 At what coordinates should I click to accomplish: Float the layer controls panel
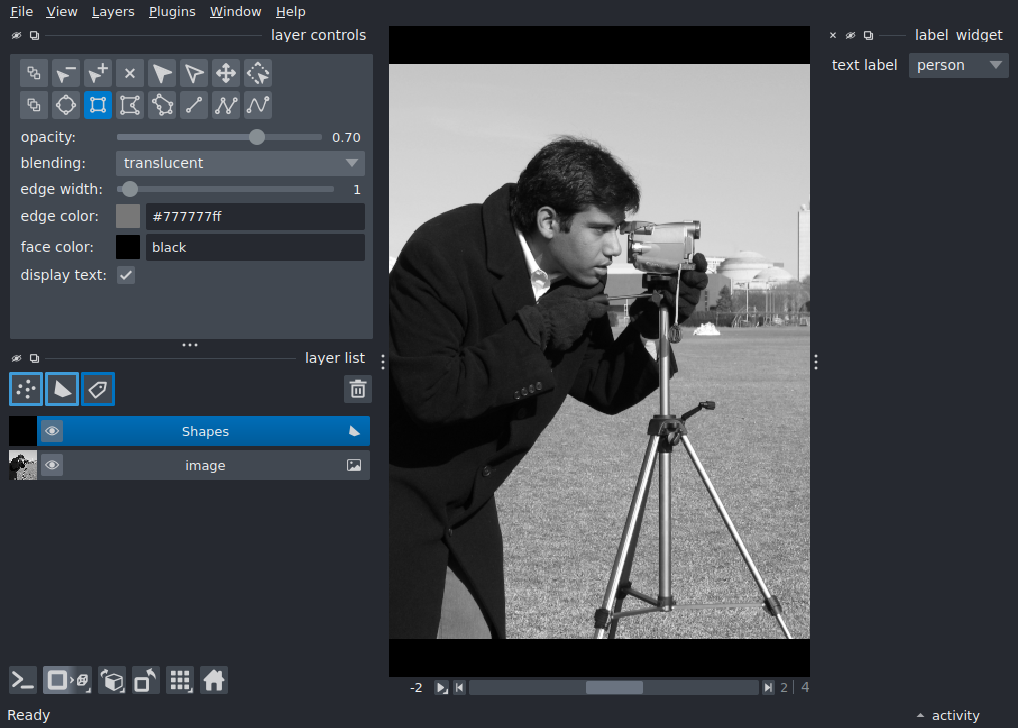tap(34, 35)
